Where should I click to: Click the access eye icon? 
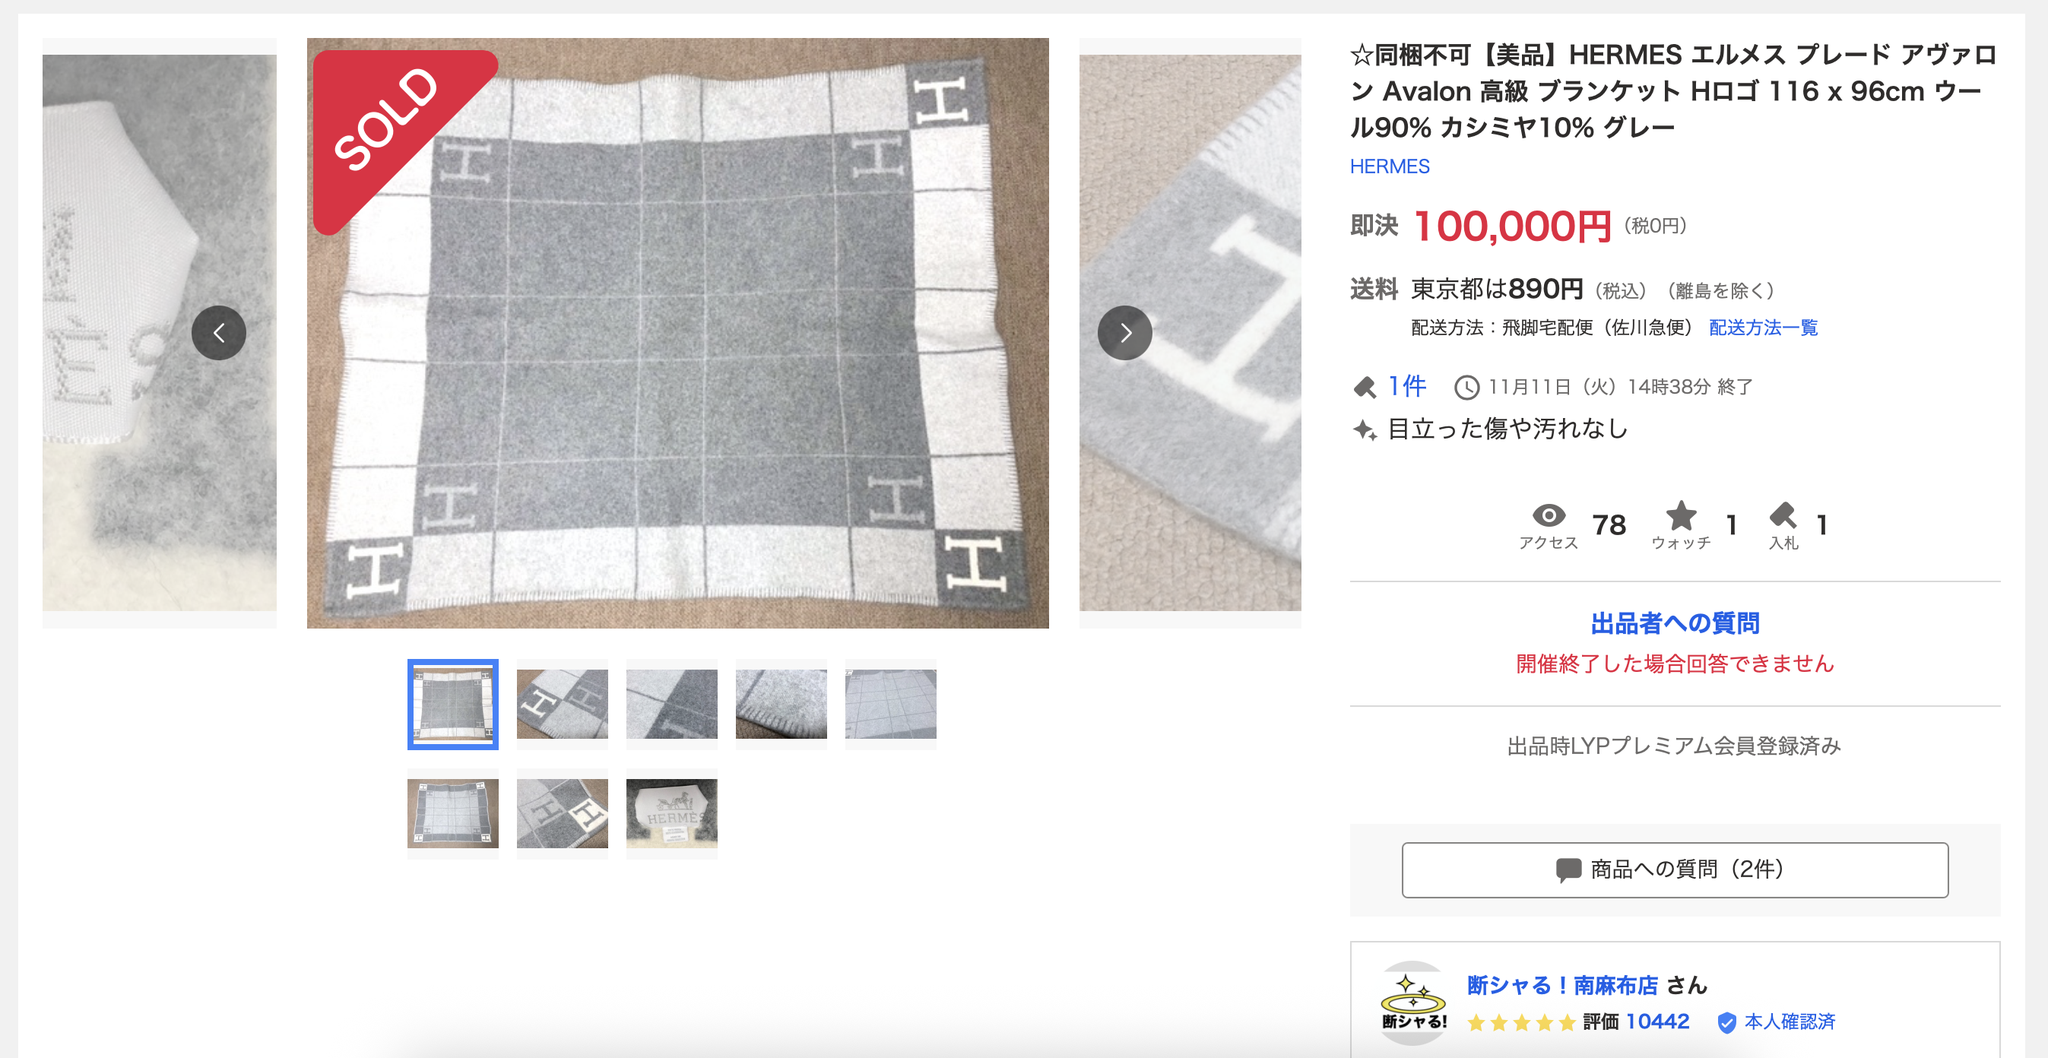(x=1549, y=516)
